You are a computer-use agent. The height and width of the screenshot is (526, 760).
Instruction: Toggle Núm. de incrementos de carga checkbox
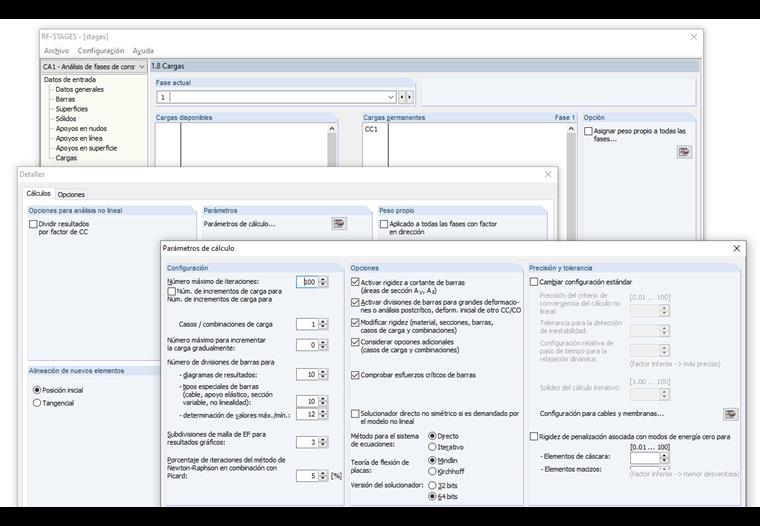[x=172, y=291]
